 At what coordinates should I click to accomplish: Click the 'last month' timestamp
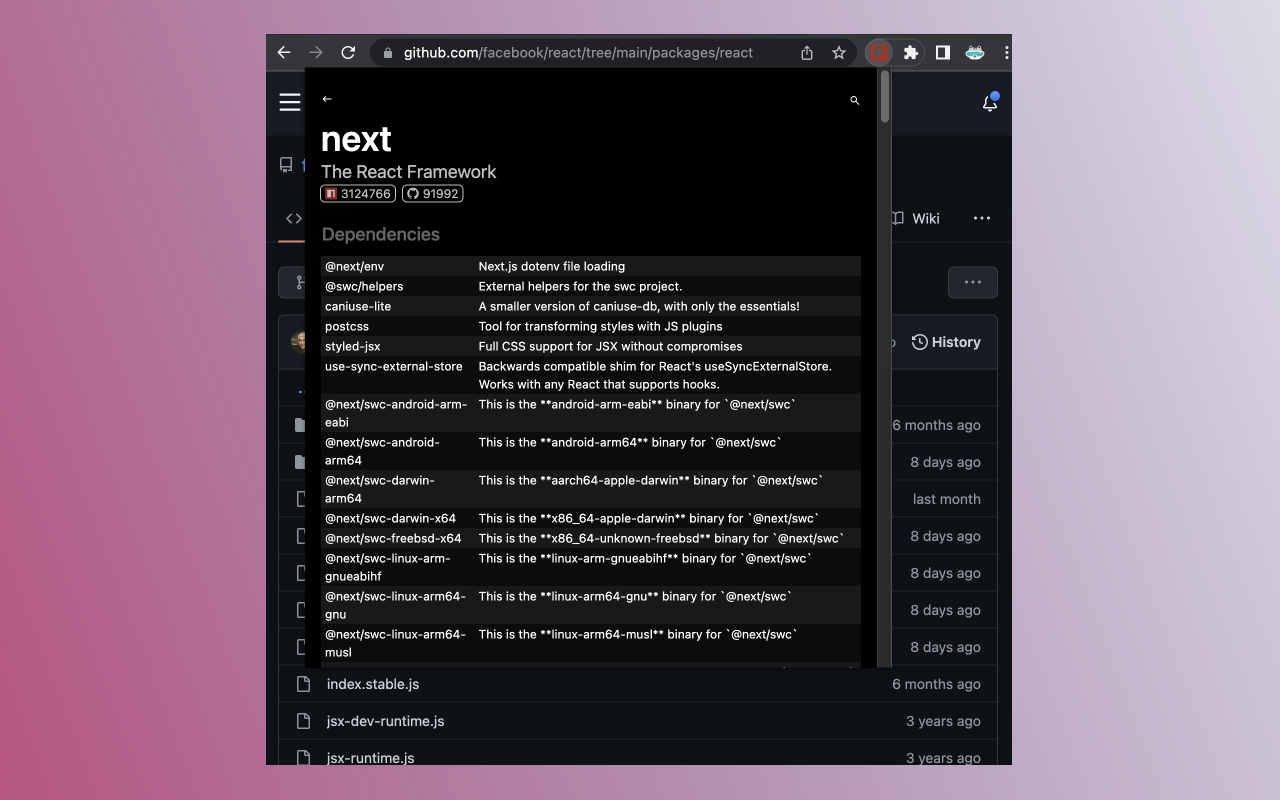947,499
